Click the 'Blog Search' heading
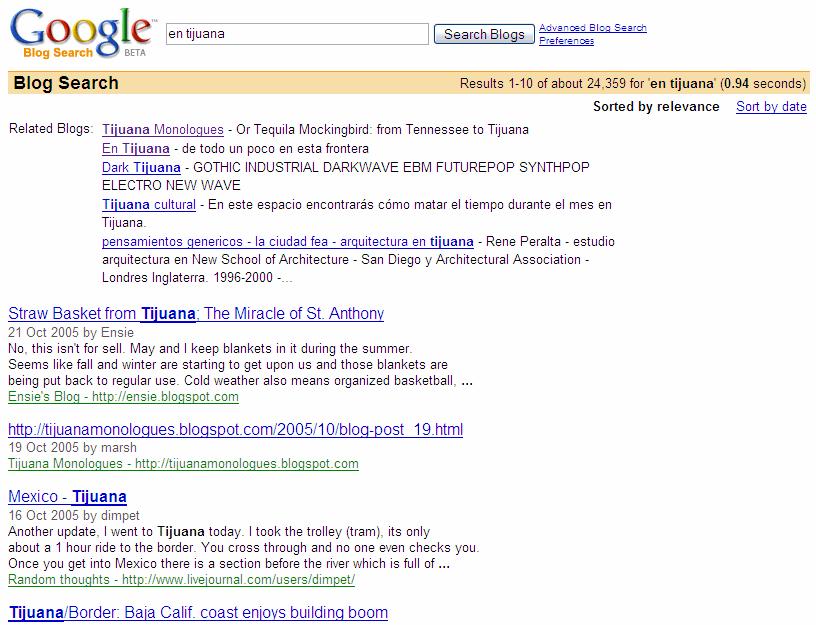 coord(66,83)
